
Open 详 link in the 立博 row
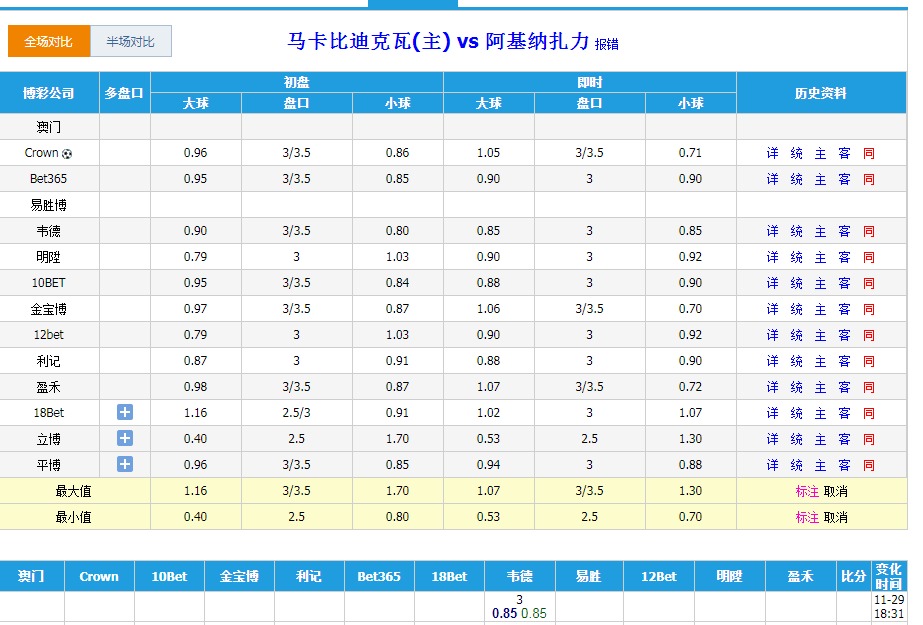pos(772,438)
